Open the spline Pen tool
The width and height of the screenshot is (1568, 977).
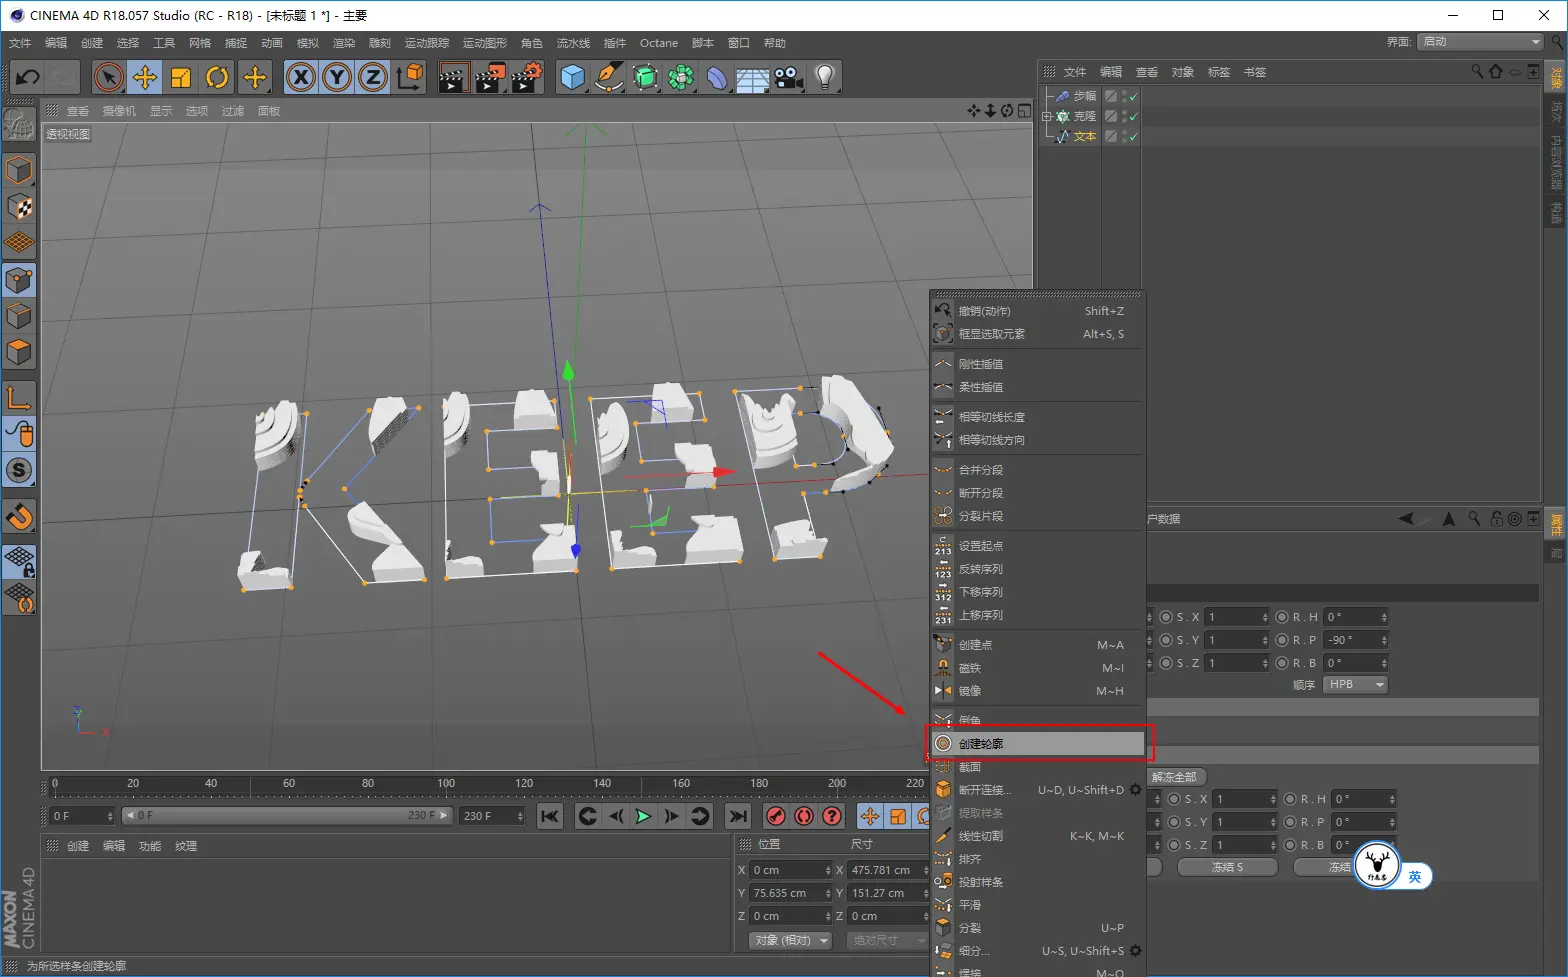point(608,77)
